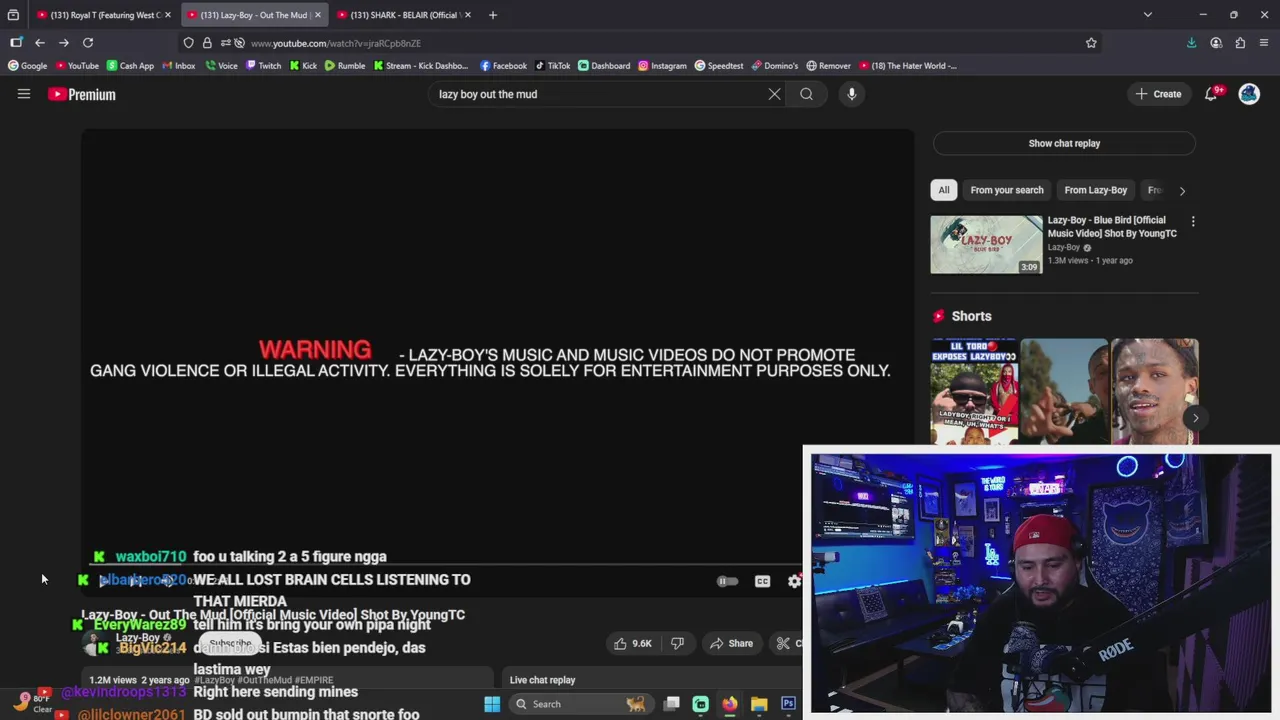Select Lazy-Boy Out The Mud tab
This screenshot has width=1280, height=720.
click(x=254, y=15)
